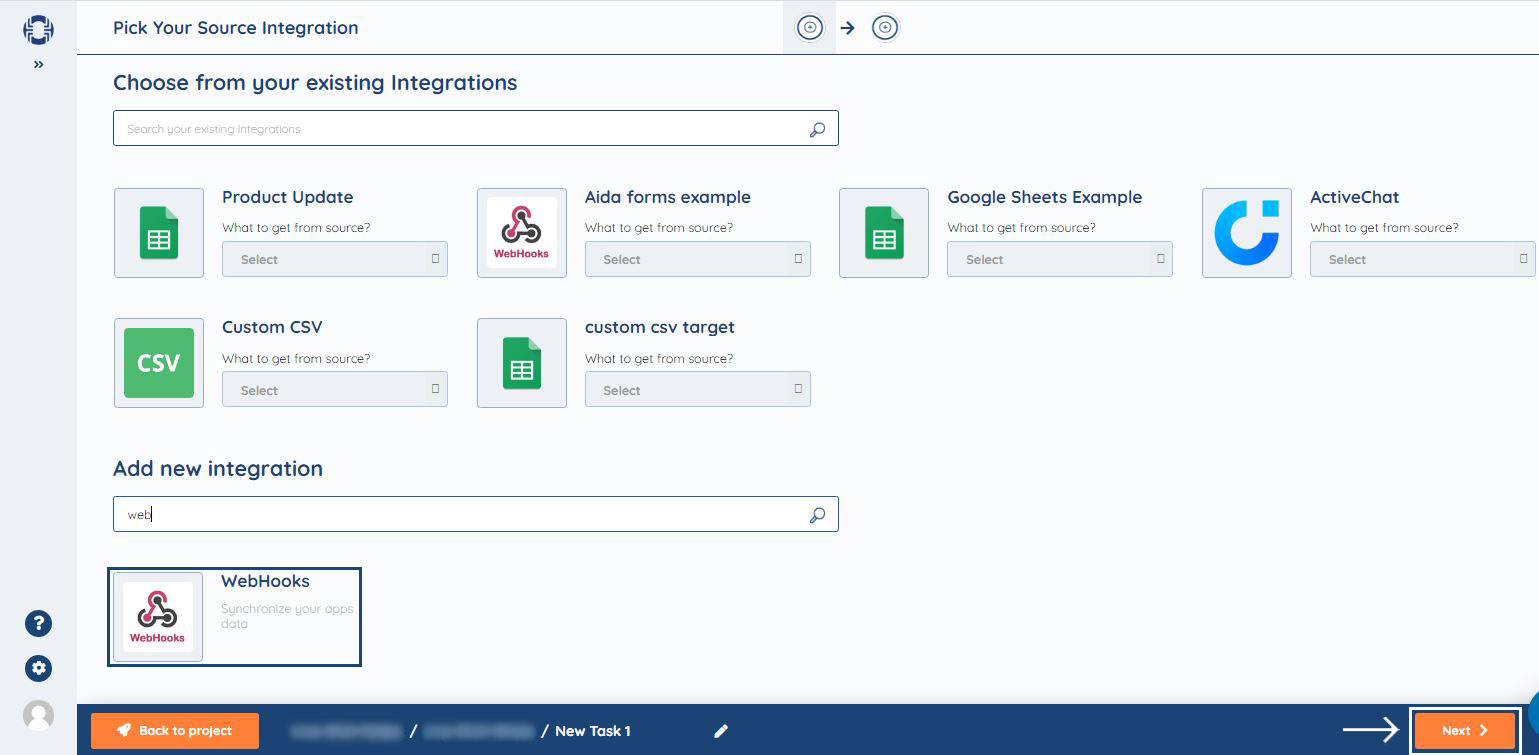
Task: Click the Aida forms example WebHooks icon
Action: click(x=522, y=233)
